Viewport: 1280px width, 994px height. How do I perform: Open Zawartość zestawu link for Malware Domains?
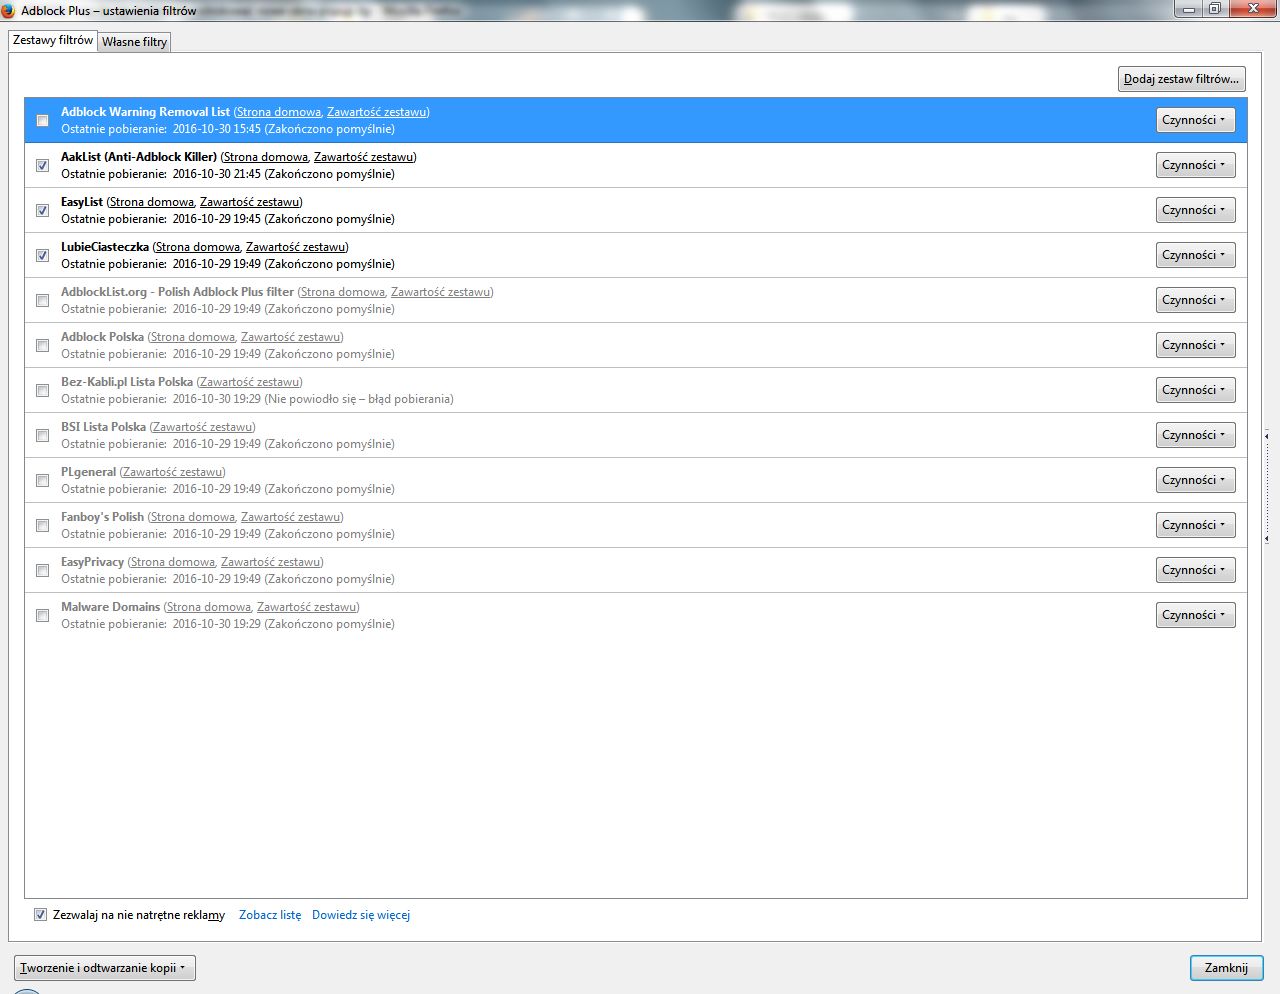point(307,607)
